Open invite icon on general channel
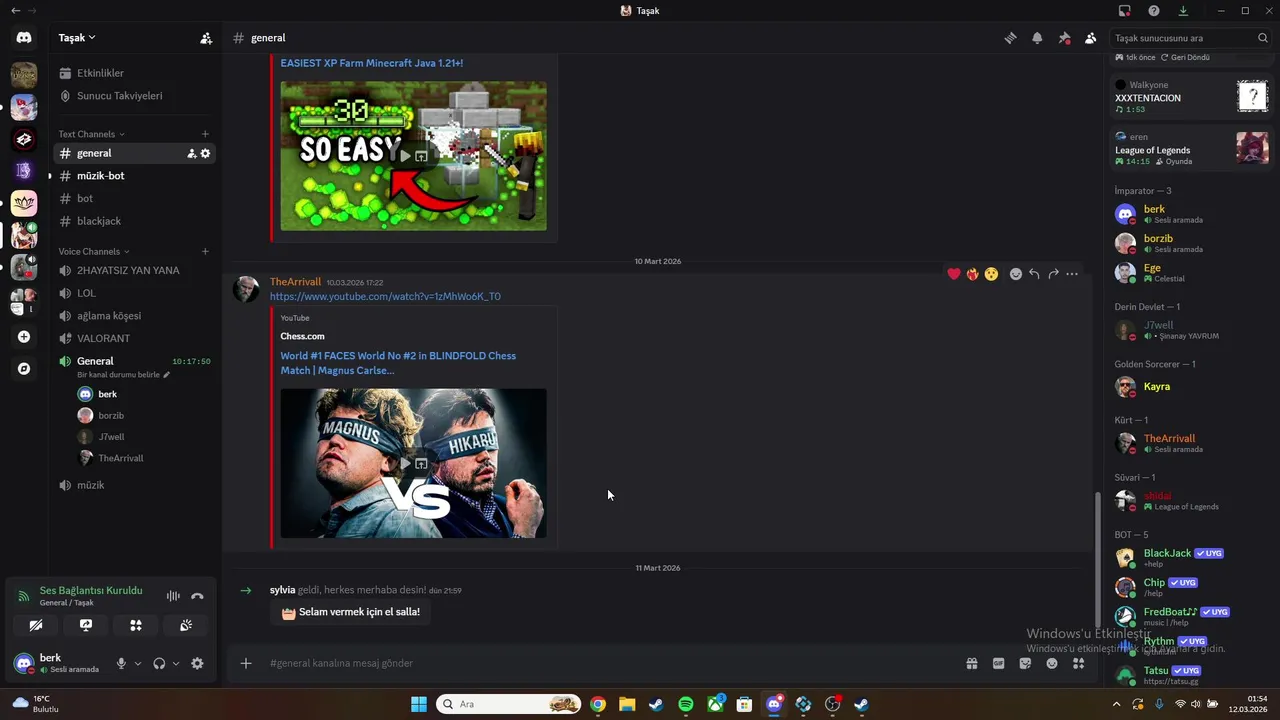This screenshot has width=1280, height=720. tap(191, 154)
